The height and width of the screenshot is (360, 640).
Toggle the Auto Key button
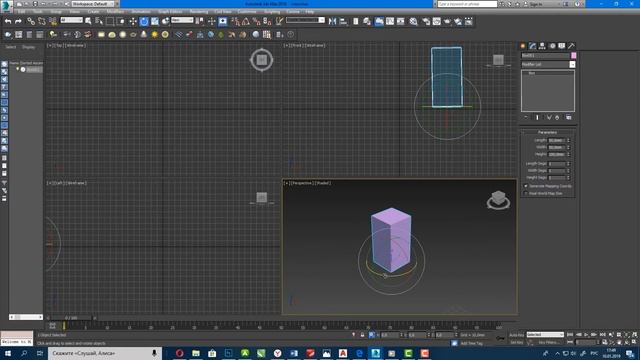click(516, 335)
